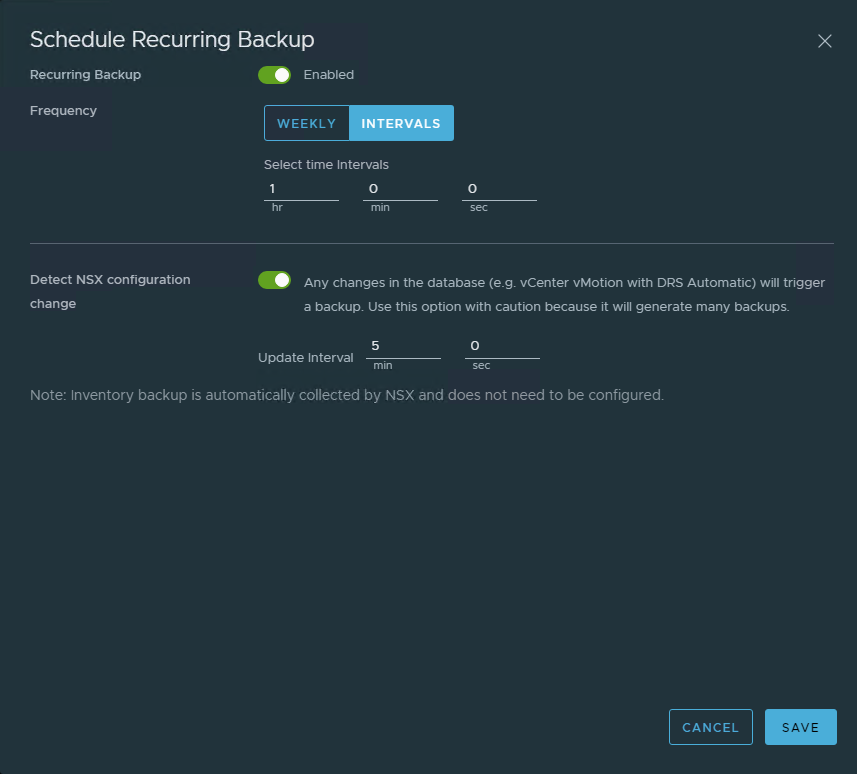The width and height of the screenshot is (857, 774).
Task: Click the 'Select time Intervals' label
Action: pos(326,165)
